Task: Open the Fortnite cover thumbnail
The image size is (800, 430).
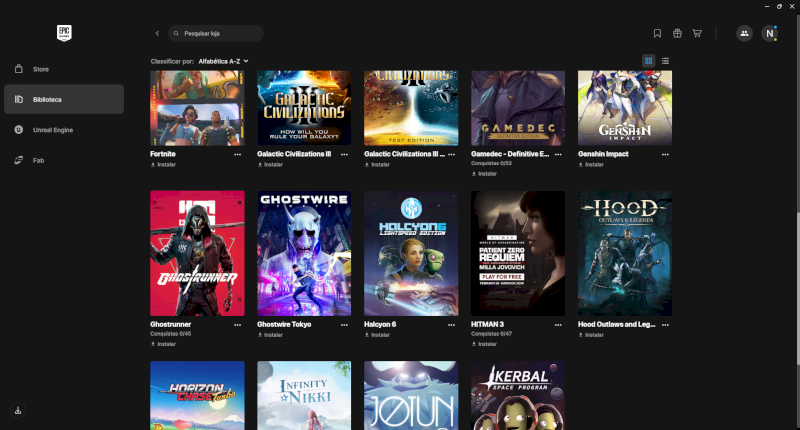Action: point(197,108)
